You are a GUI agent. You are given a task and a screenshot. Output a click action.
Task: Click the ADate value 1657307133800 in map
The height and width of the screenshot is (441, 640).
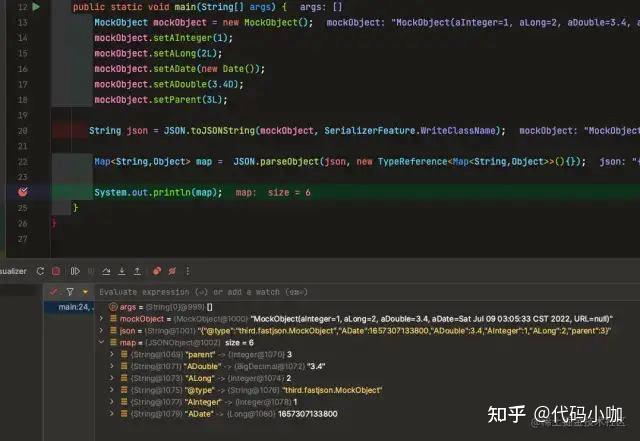pyautogui.click(x=308, y=414)
